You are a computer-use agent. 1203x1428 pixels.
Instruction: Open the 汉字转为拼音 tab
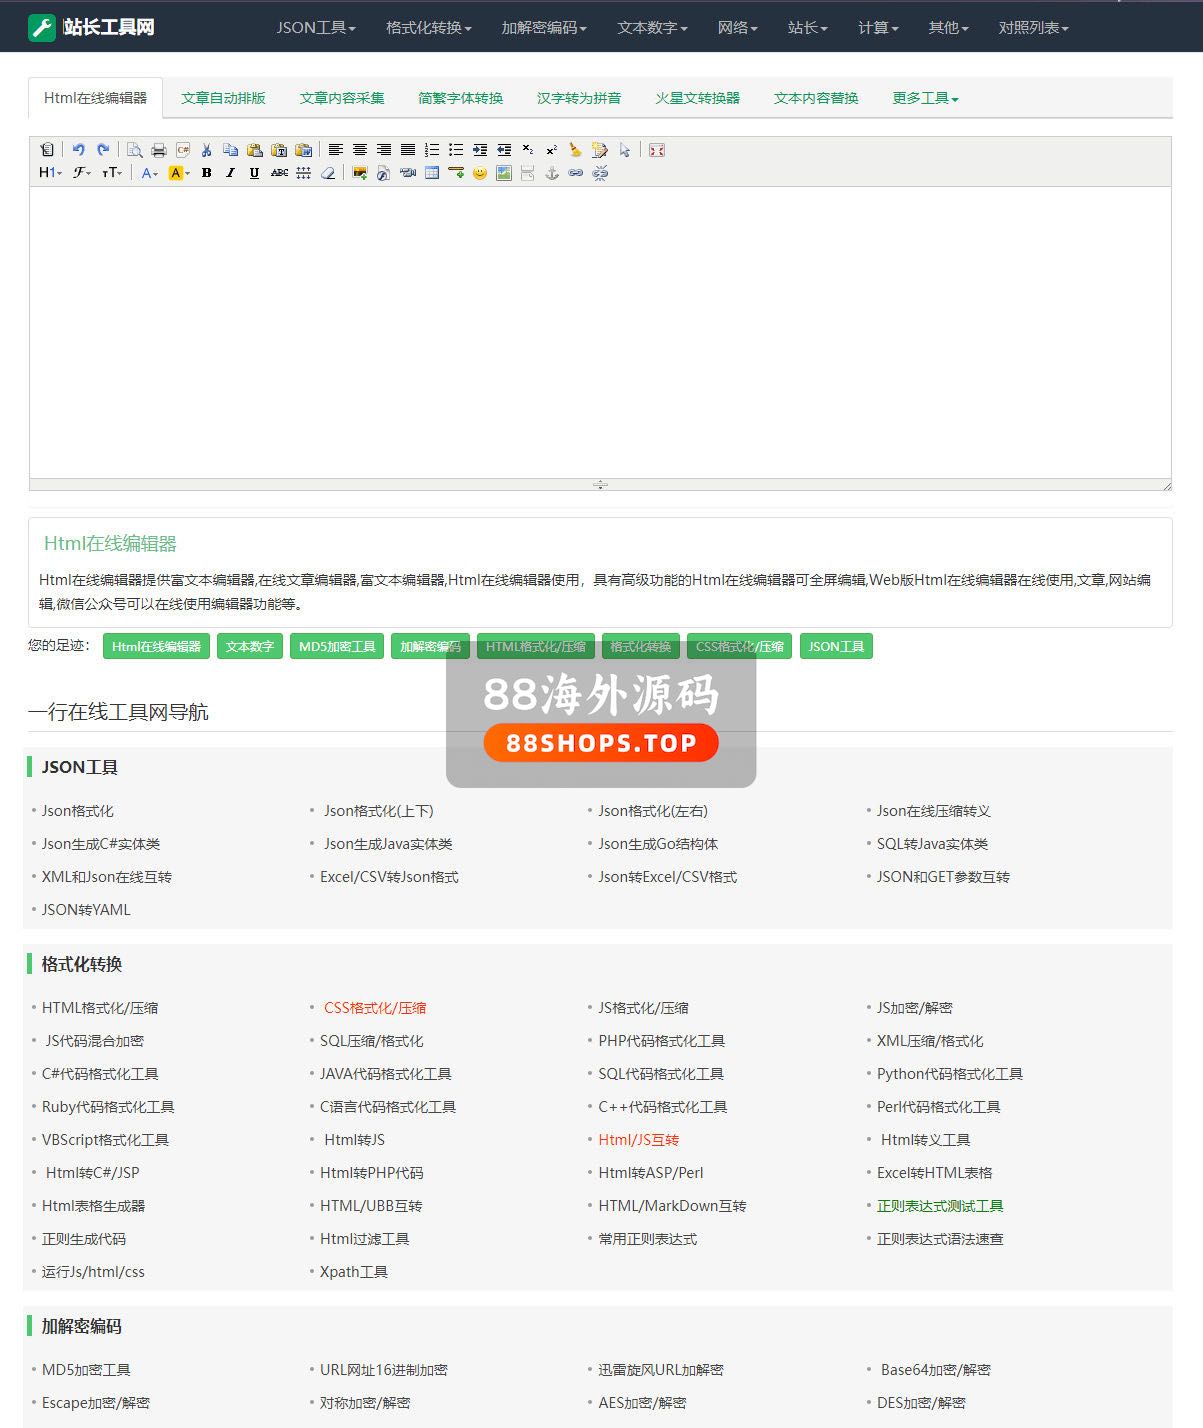579,98
